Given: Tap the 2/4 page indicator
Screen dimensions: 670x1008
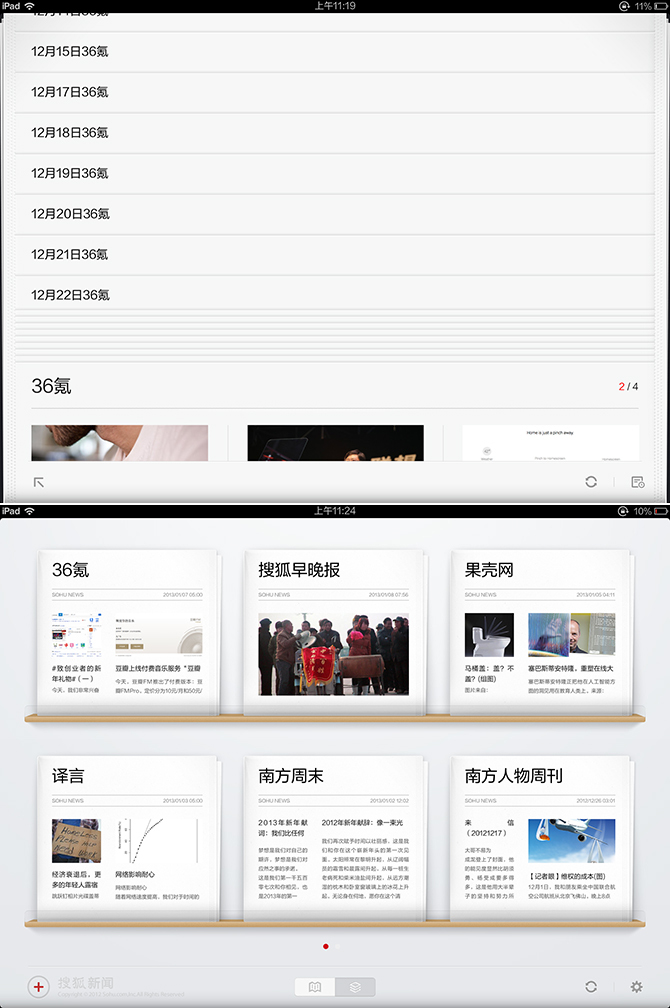Looking at the screenshot, I should [x=628, y=386].
